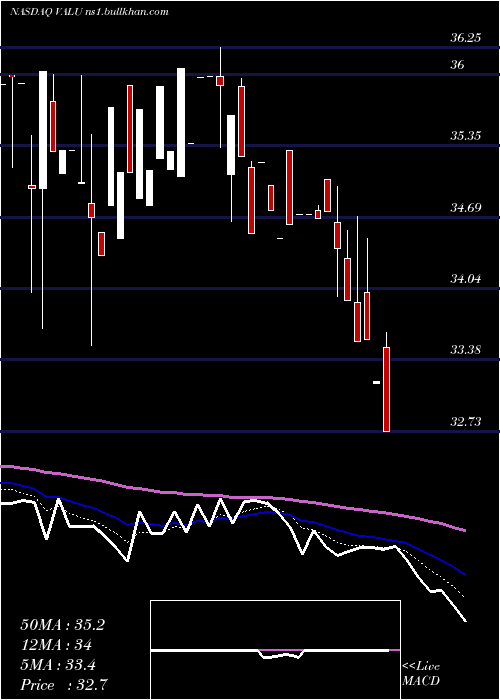The width and height of the screenshot is (500, 700).
Task: Click the 50MA : 35.2 readout
Action: pos(62,625)
